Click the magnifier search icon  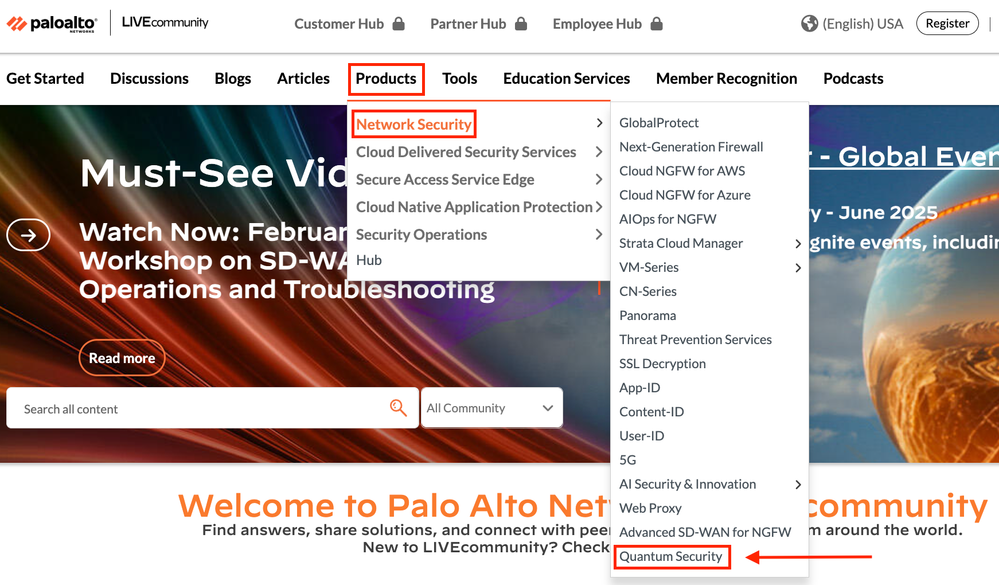click(398, 408)
